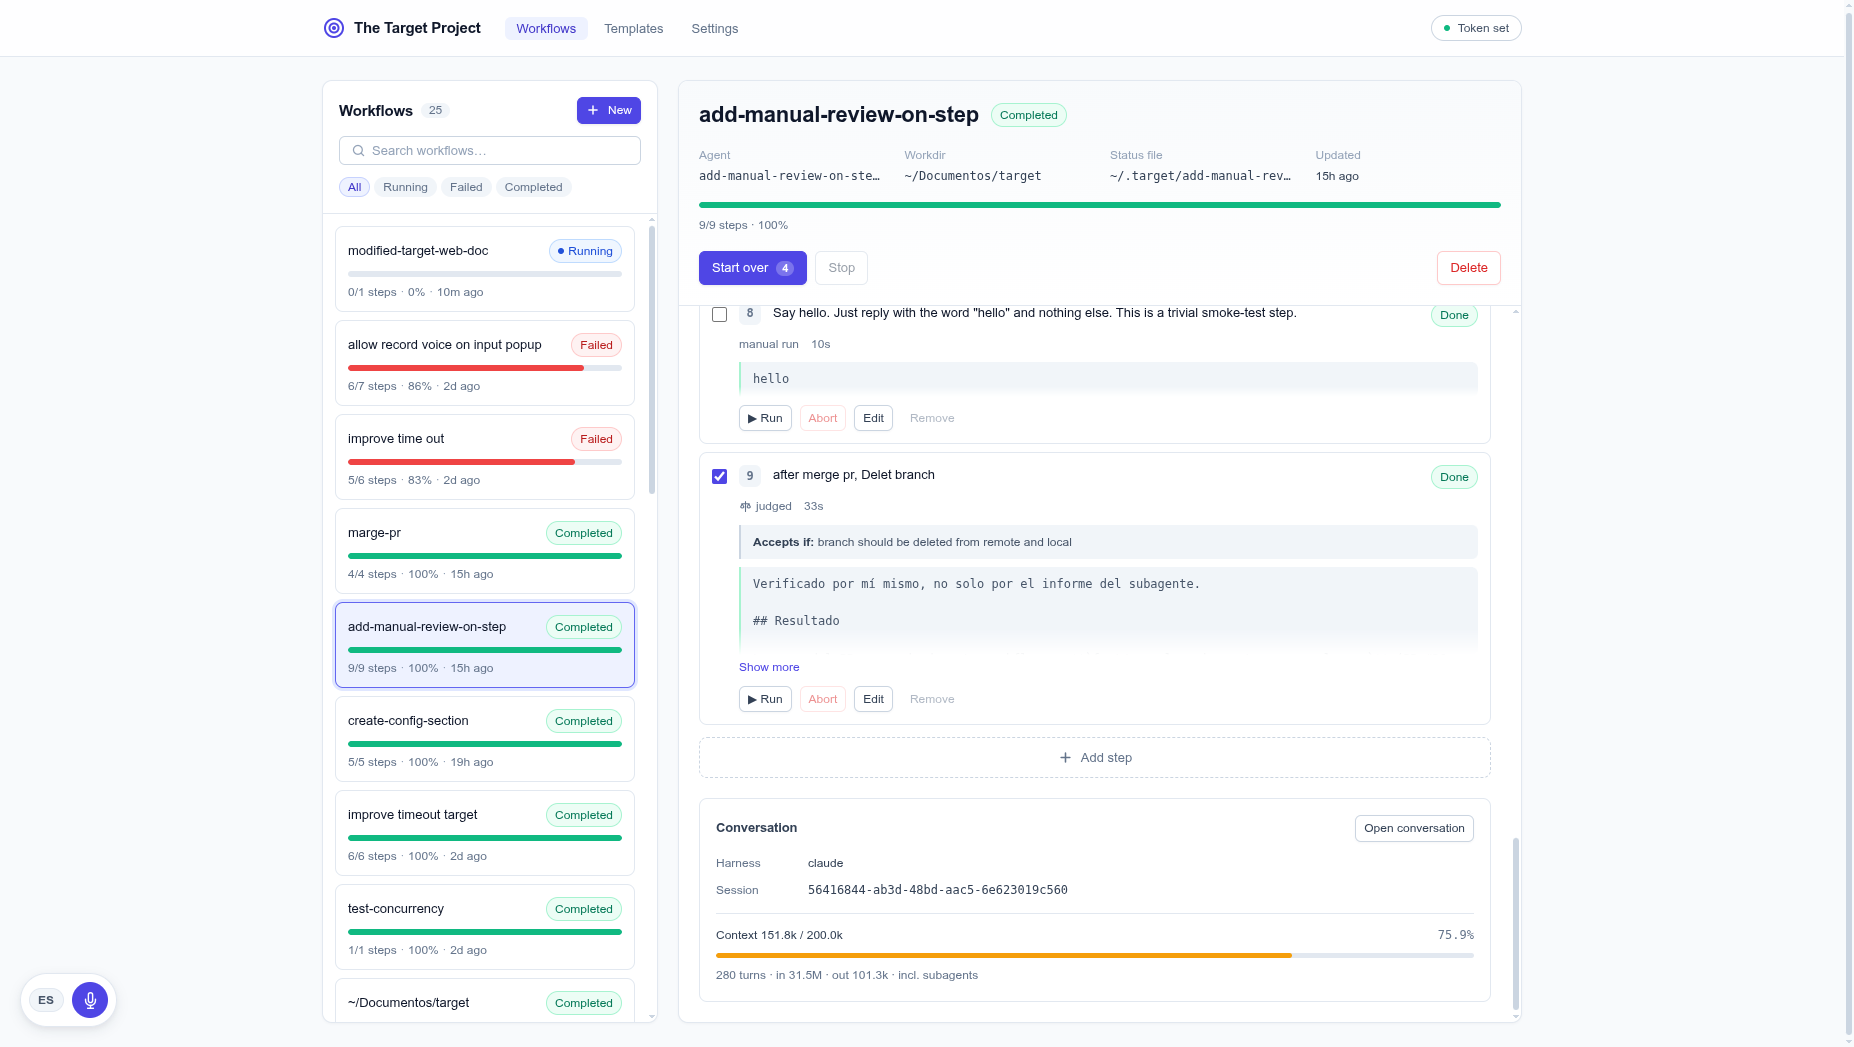Click the session ID 56416844-ab3d text
The image size is (1854, 1047).
tap(938, 890)
